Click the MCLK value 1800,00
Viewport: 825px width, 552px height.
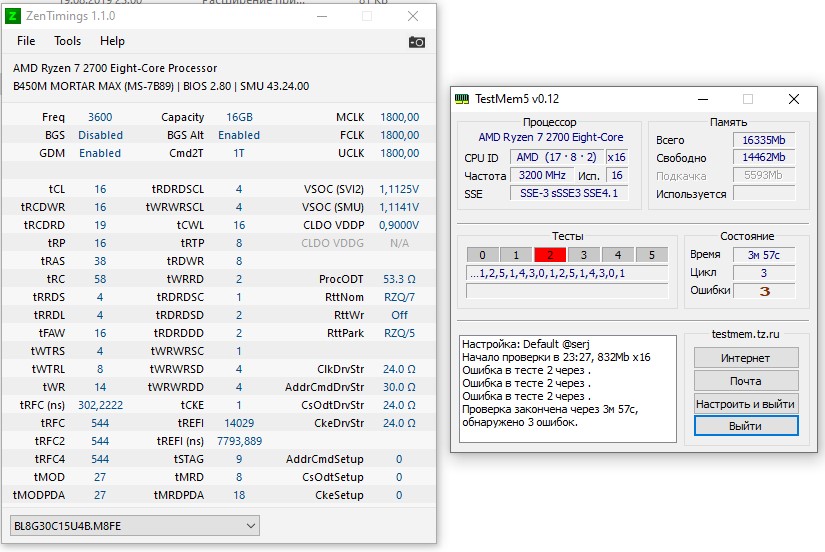tap(399, 117)
